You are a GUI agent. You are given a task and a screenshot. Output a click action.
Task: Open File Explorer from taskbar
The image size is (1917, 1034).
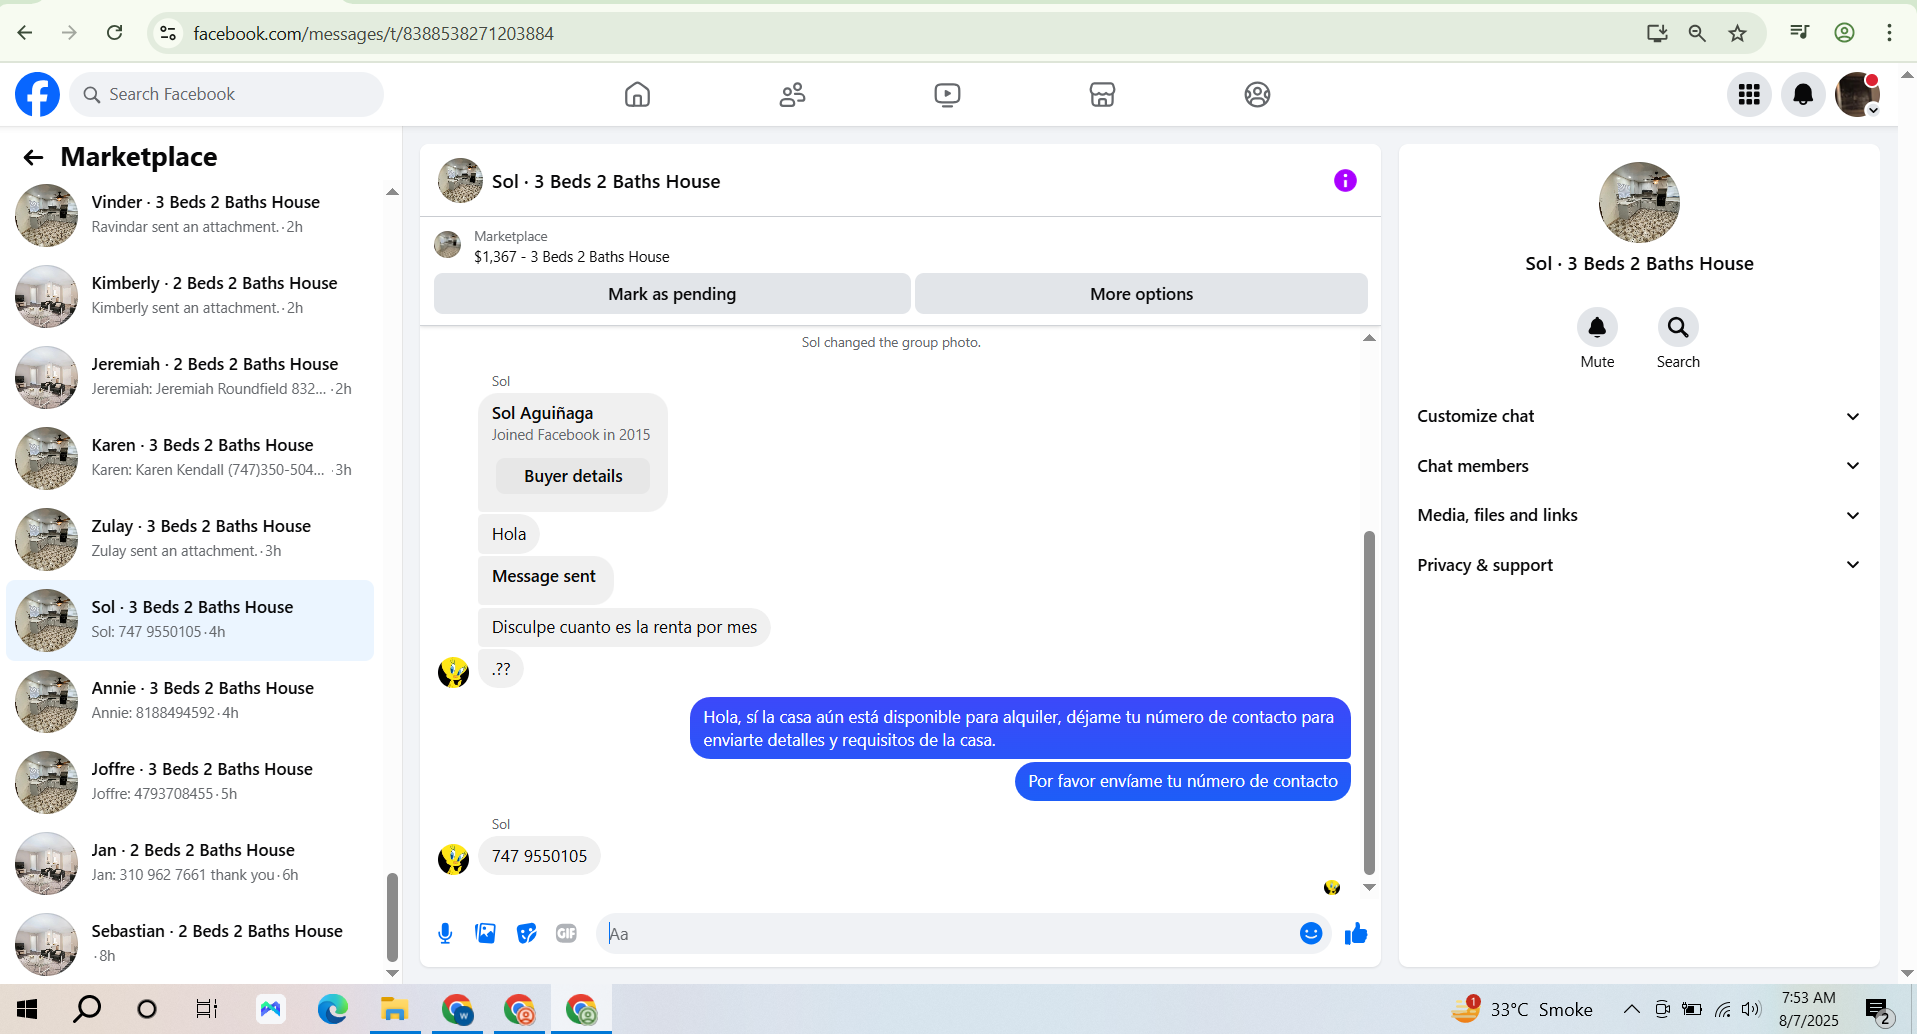(394, 1009)
